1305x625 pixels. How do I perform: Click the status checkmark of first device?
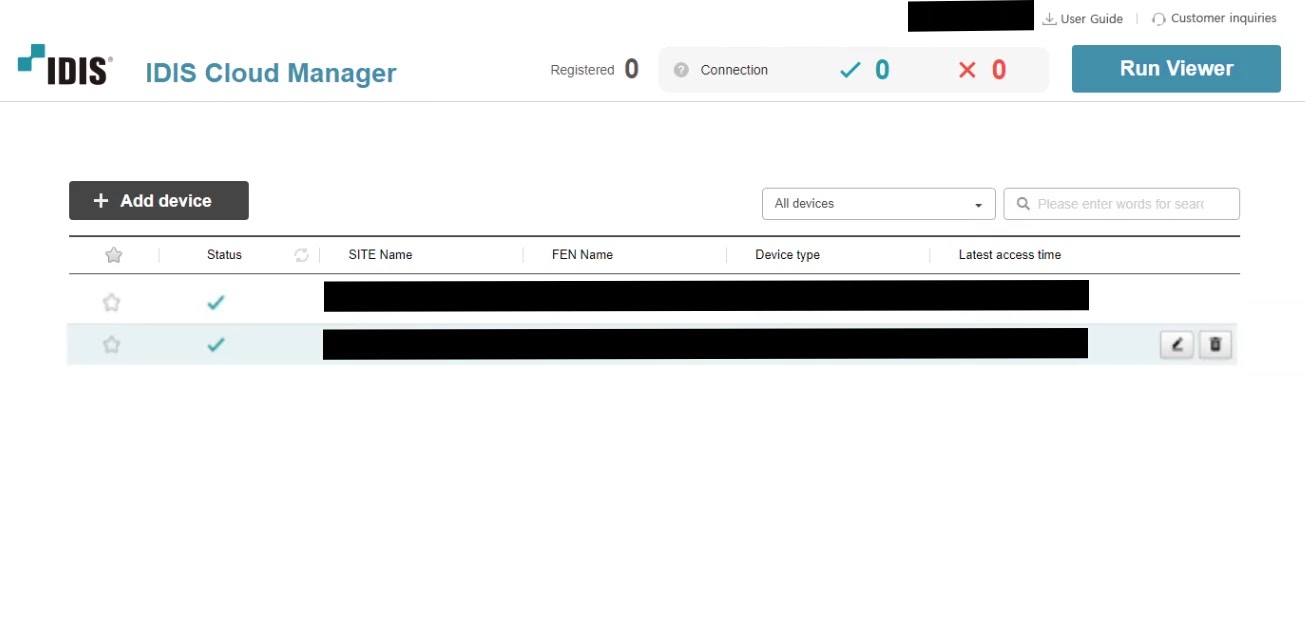215,302
